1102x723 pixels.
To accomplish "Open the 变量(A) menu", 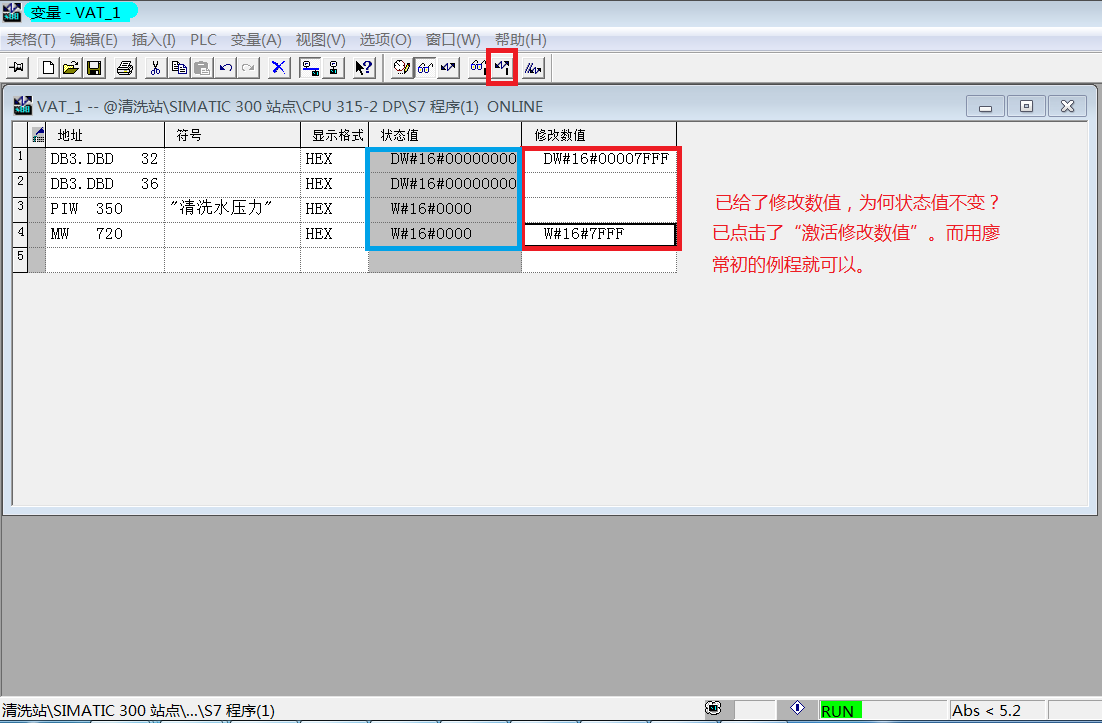I will [x=256, y=40].
